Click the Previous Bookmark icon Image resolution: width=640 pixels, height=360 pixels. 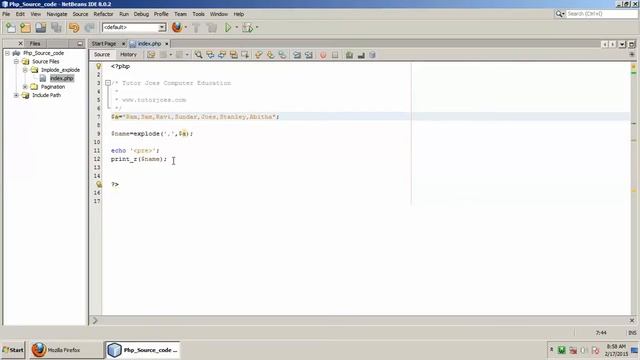259,55
